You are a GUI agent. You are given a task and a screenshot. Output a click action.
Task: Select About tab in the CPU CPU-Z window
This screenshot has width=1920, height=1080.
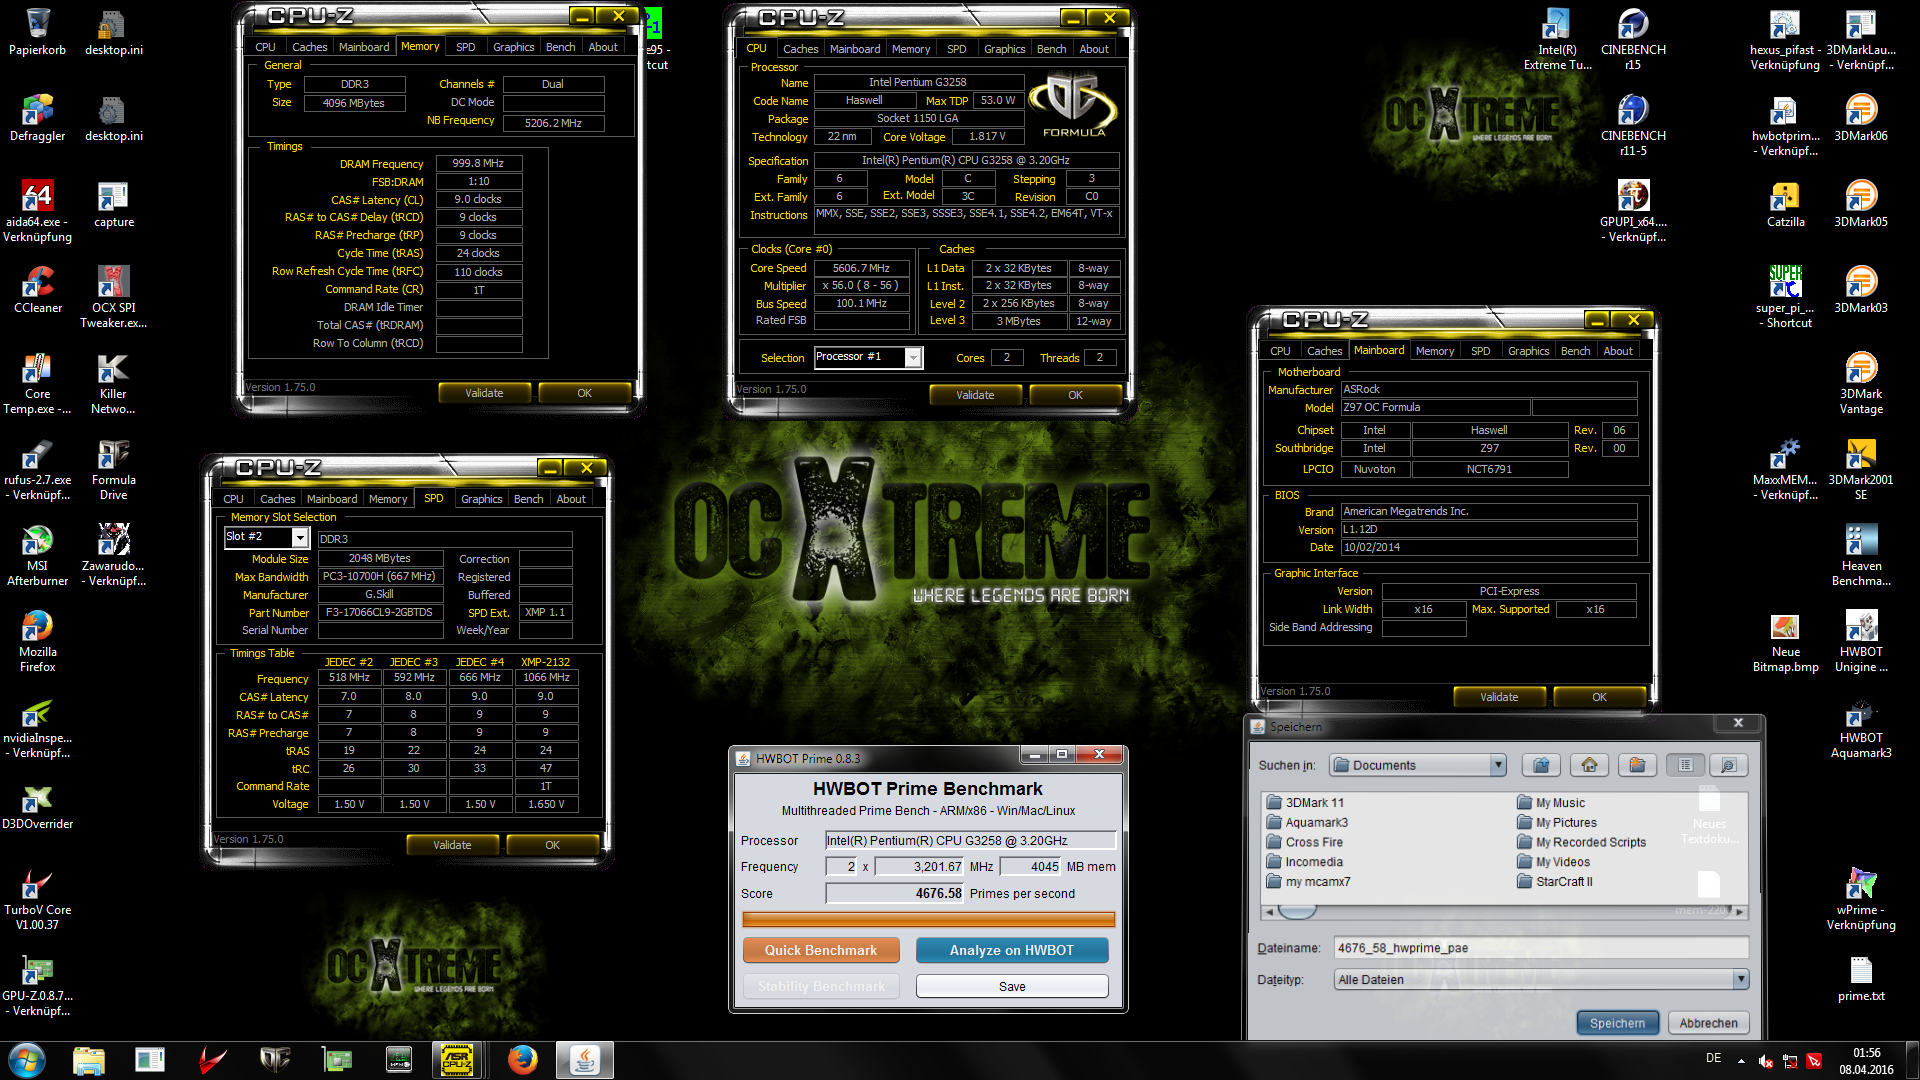pos(1093,48)
